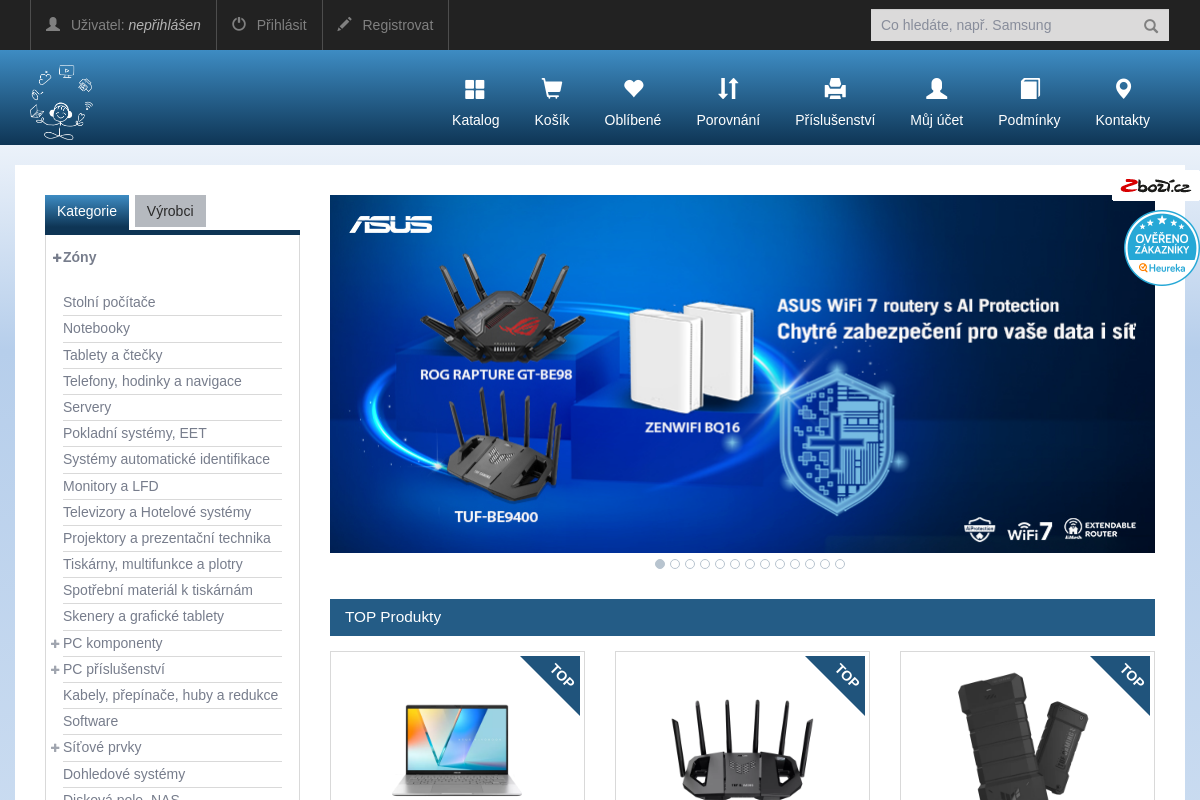The image size is (1200, 800).
Task: Open Skenery a grafické tablety category
Action: (143, 616)
